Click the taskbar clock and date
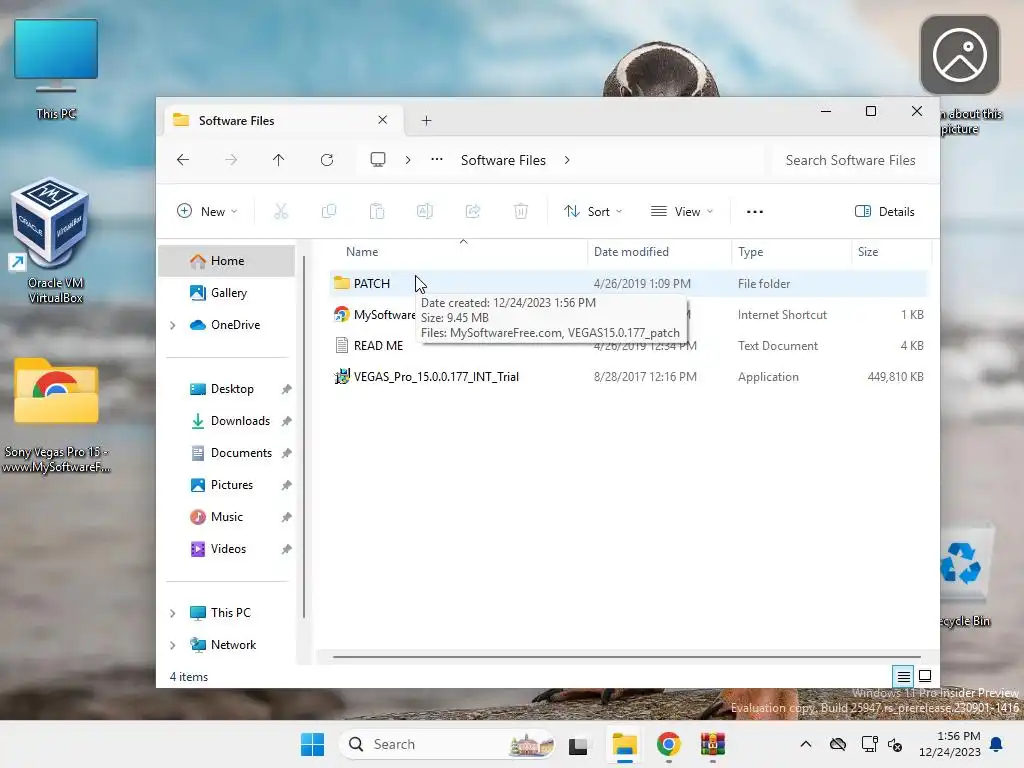 tap(950, 744)
